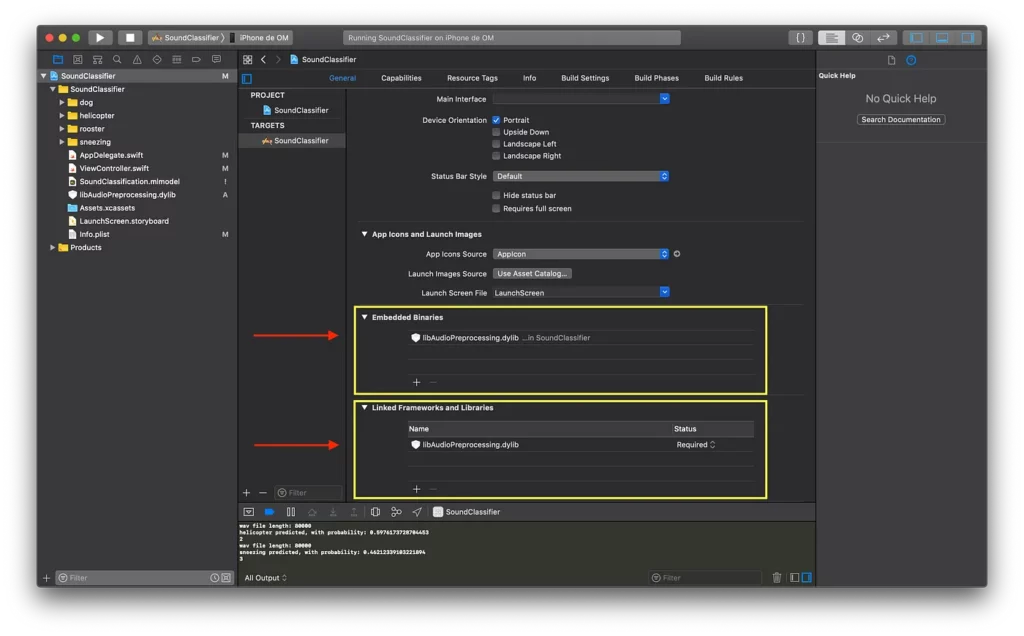Enable the Landscape Left orientation

(x=496, y=144)
